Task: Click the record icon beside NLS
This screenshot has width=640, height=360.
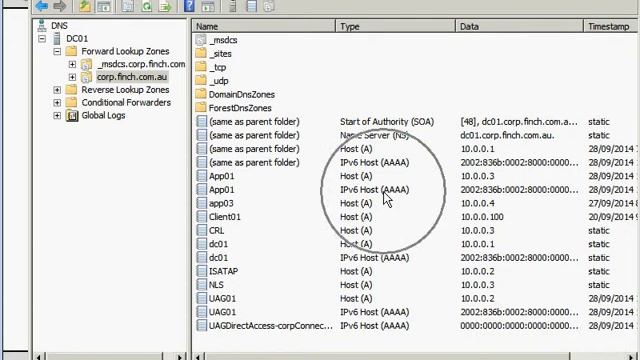Action: click(x=201, y=284)
